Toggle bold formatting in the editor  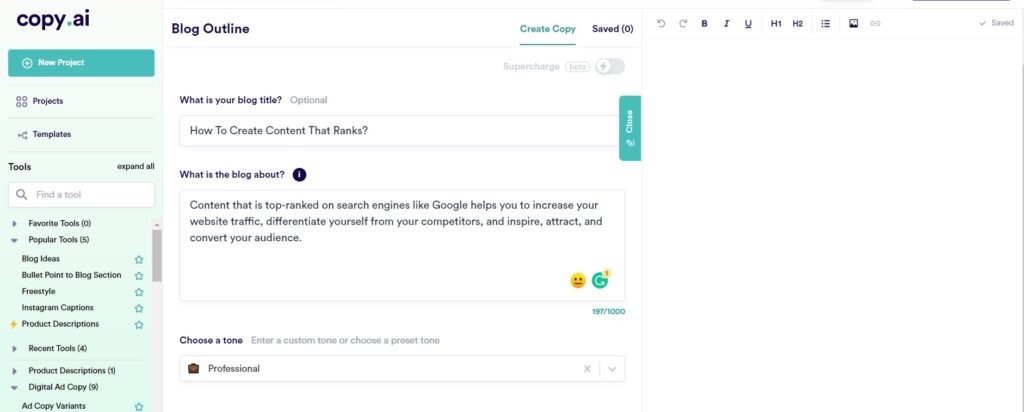pyautogui.click(x=704, y=24)
